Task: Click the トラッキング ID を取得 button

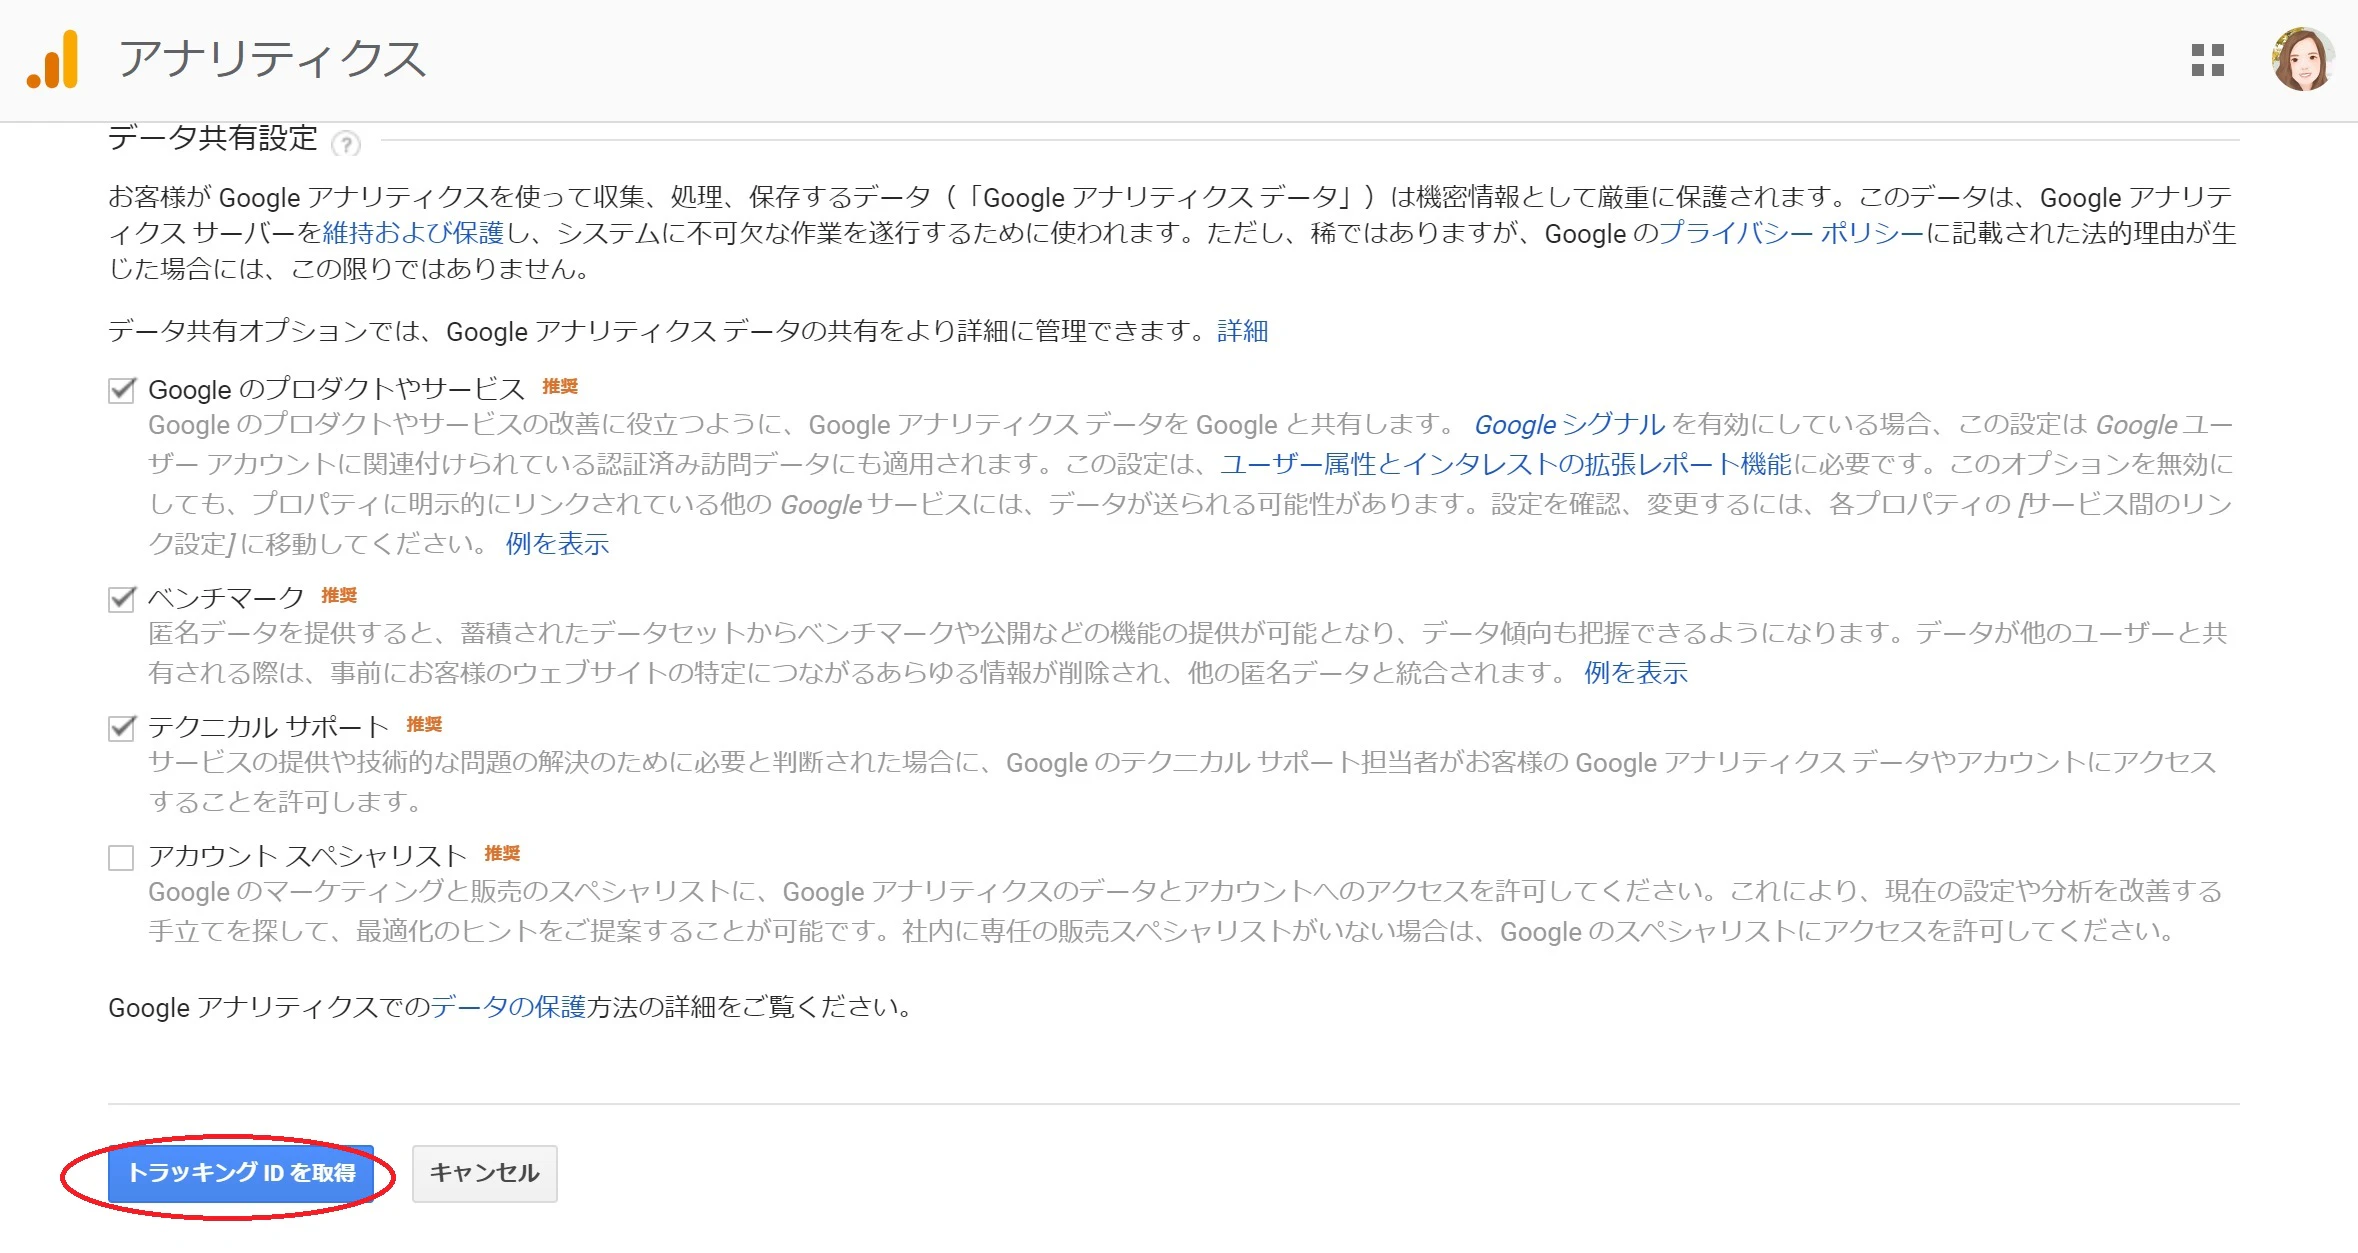Action: click(241, 1173)
